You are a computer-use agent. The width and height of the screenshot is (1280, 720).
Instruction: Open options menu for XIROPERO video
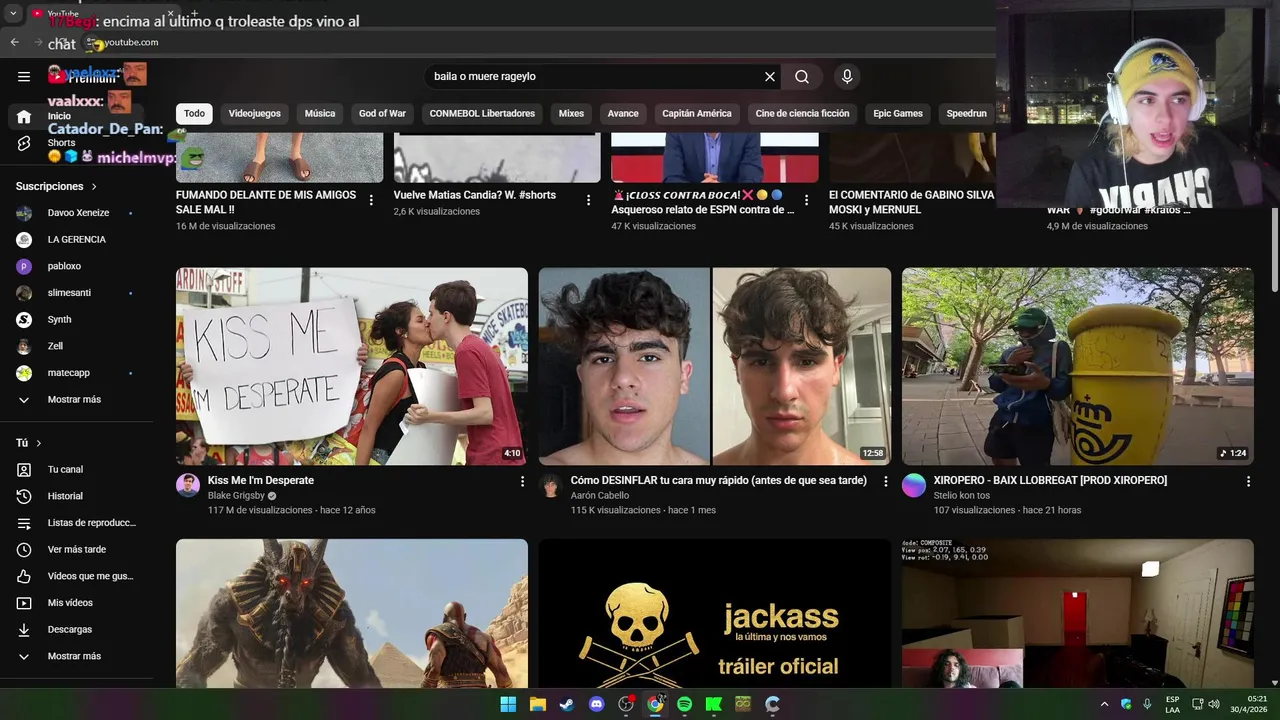(x=1248, y=481)
